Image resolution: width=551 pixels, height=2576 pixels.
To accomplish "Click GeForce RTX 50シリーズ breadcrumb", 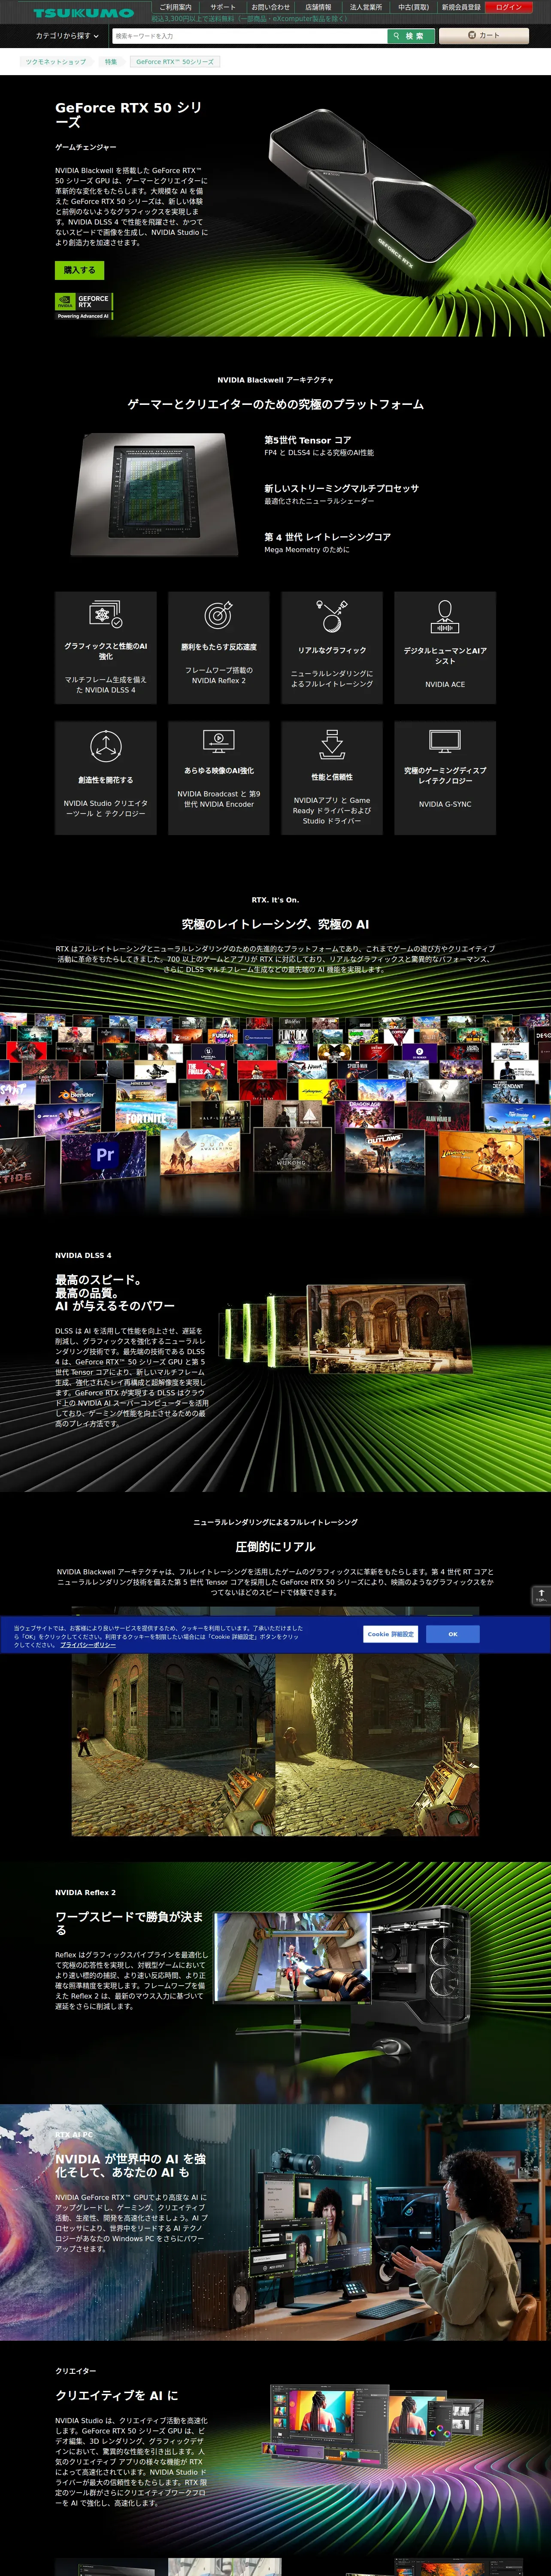I will pyautogui.click(x=175, y=62).
